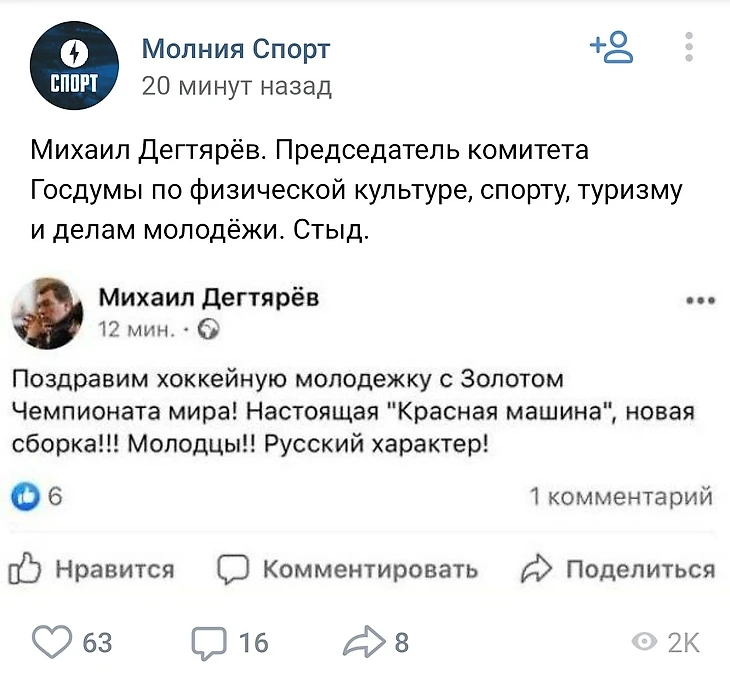Click Михаил Дегтярёв's profile photo
Screen dimensions: 730x674
(47, 310)
